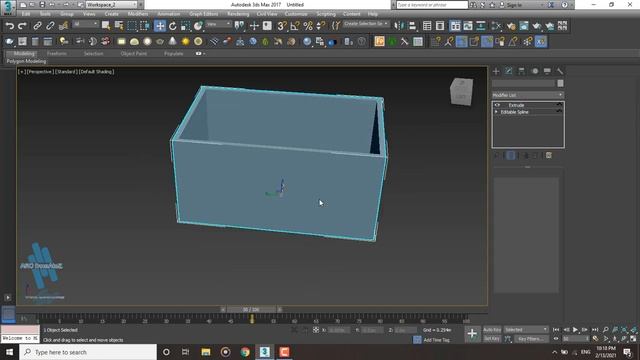
Task: Toggle Window/Crossing selection mode
Action: [144, 26]
